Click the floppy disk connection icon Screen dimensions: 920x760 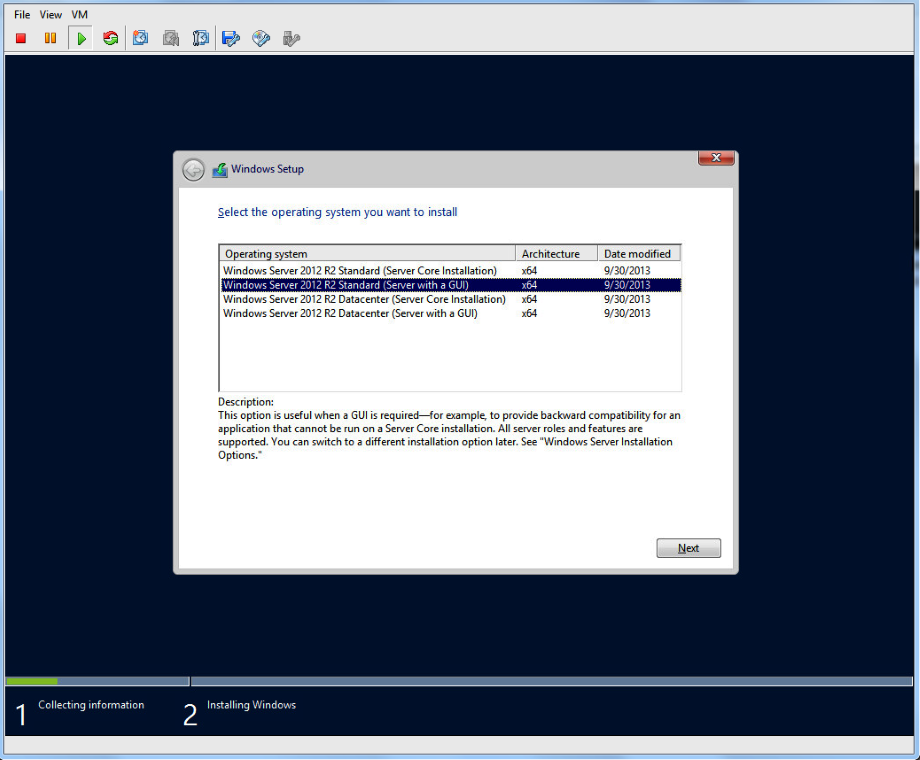click(231, 39)
